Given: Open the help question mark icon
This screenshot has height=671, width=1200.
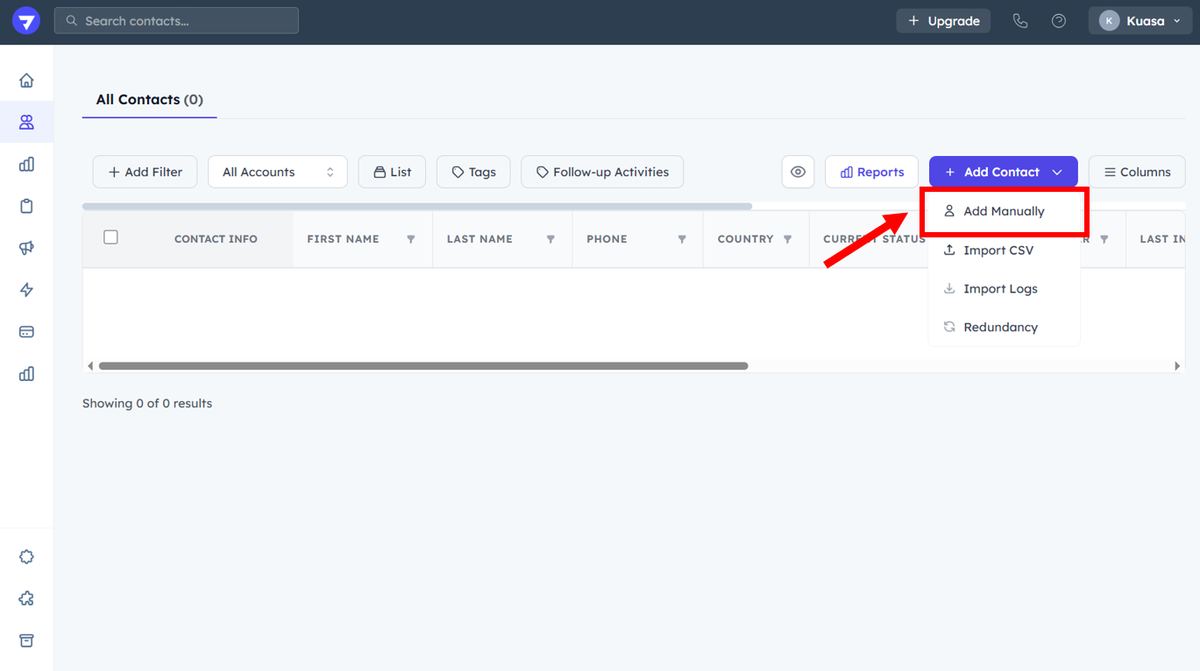Looking at the screenshot, I should (1059, 21).
